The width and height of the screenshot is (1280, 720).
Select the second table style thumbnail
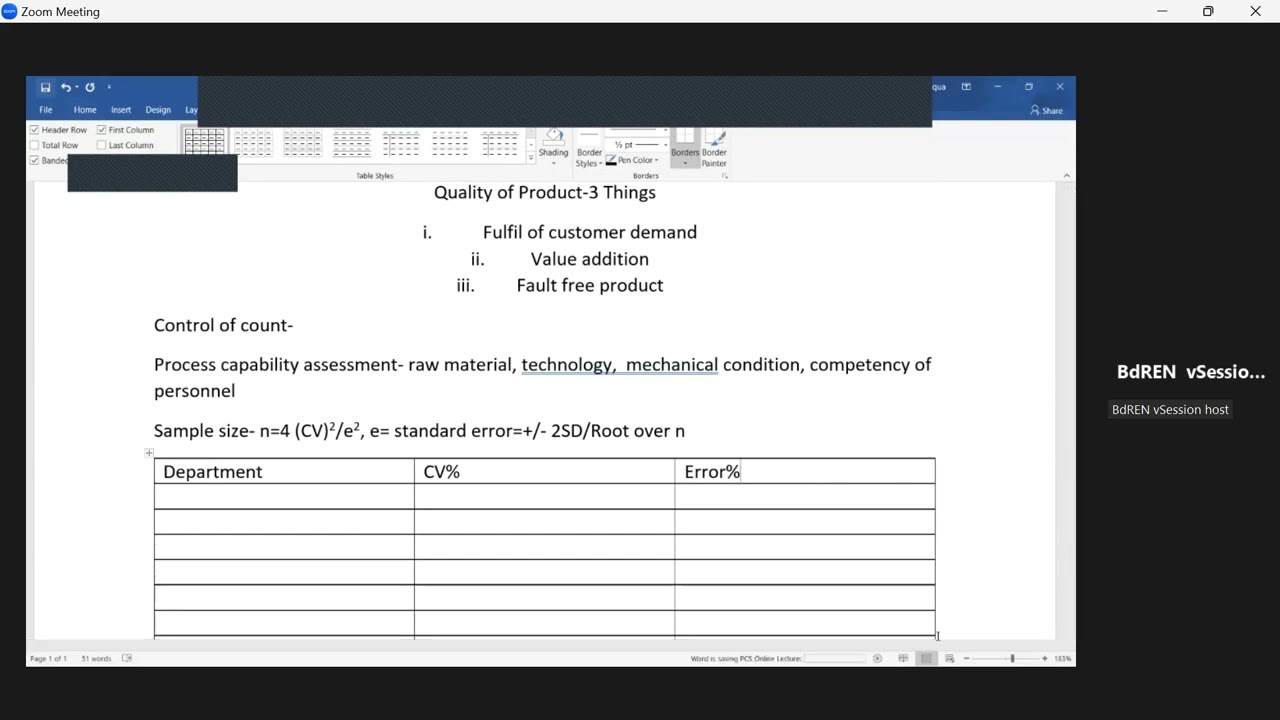point(253,143)
